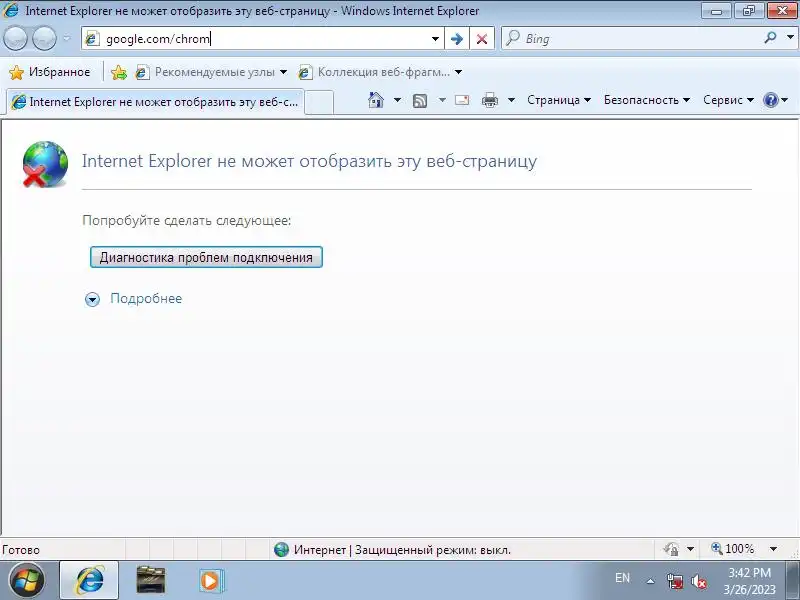Expand the address bar history dropdown
Viewport: 800px width, 600px height.
pos(435,39)
